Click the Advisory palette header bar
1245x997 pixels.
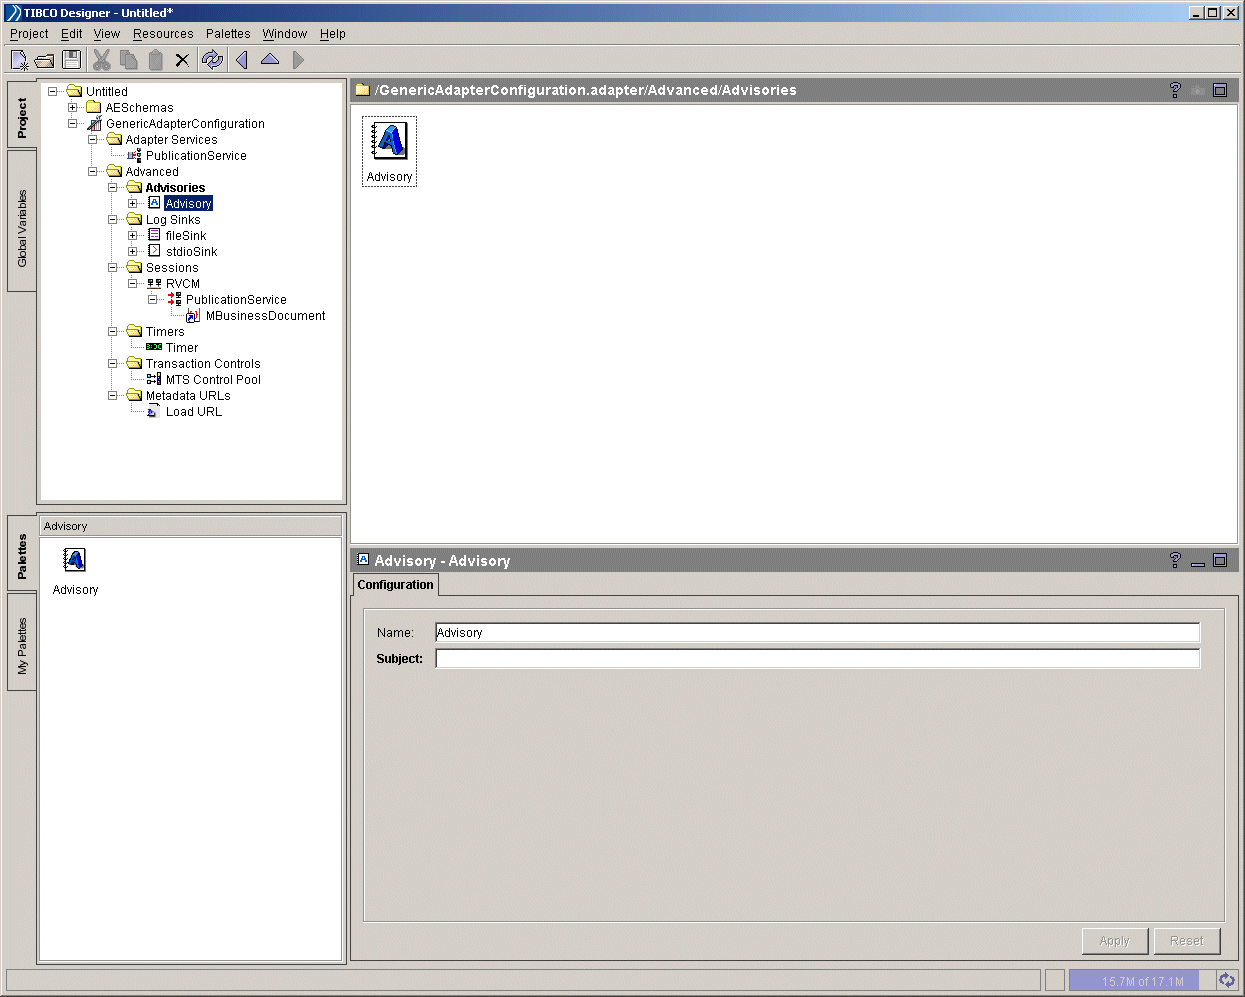pyautogui.click(x=191, y=526)
